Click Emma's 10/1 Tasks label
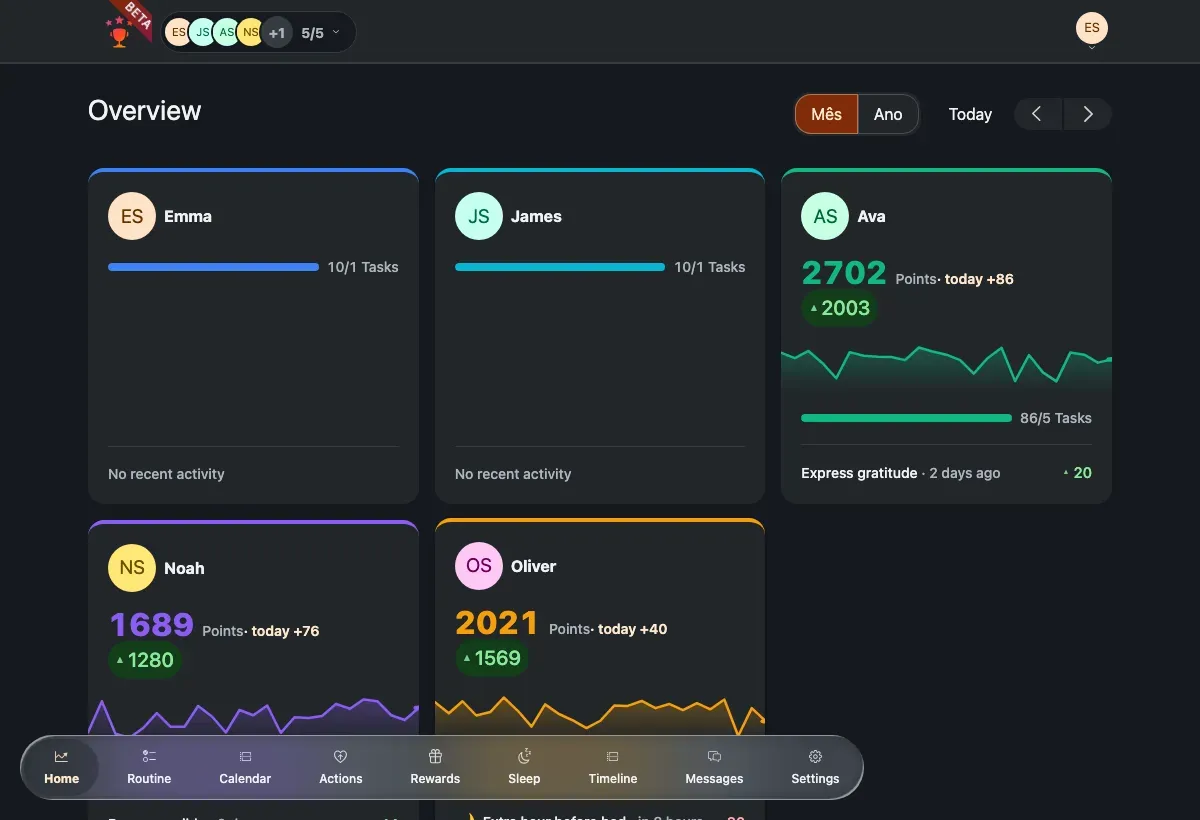The height and width of the screenshot is (820, 1200). click(x=363, y=267)
